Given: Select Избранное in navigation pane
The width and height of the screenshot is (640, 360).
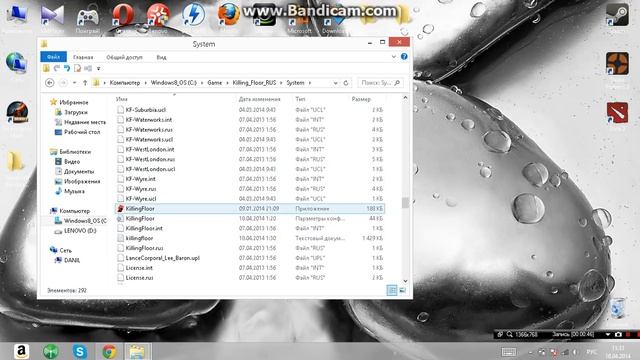Looking at the screenshot, I should click(69, 102).
